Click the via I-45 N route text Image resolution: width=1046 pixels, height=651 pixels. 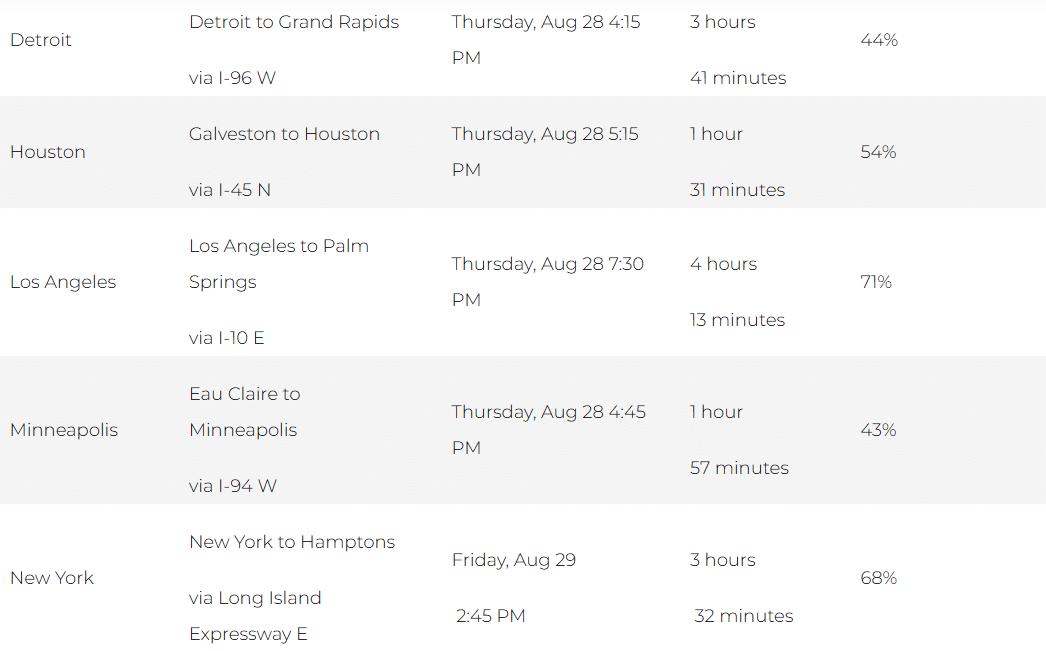[229, 190]
